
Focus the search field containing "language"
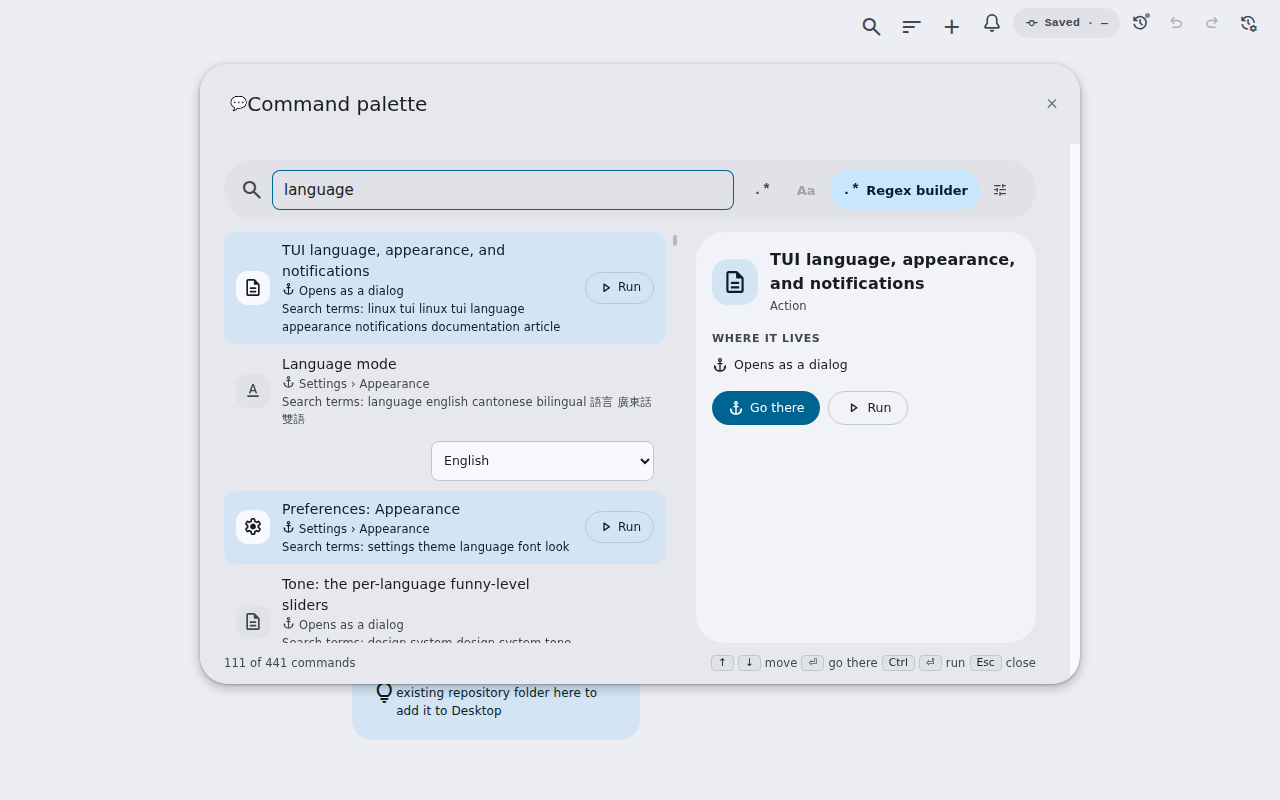pyautogui.click(x=503, y=190)
